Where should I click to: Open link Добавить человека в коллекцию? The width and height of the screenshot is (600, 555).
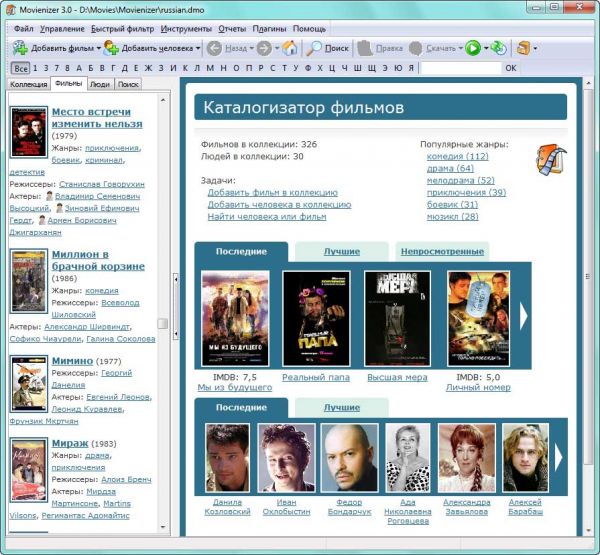point(279,205)
